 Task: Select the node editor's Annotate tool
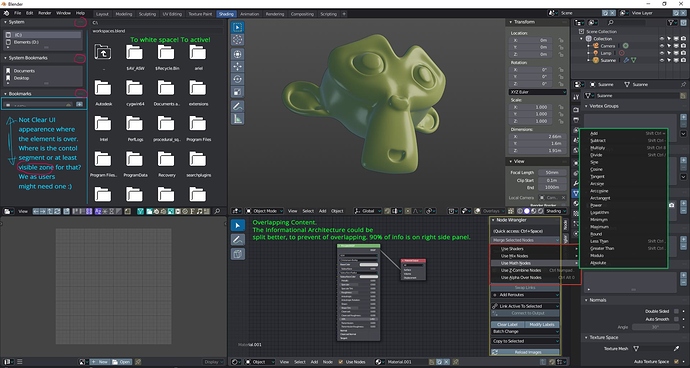[x=238, y=240]
